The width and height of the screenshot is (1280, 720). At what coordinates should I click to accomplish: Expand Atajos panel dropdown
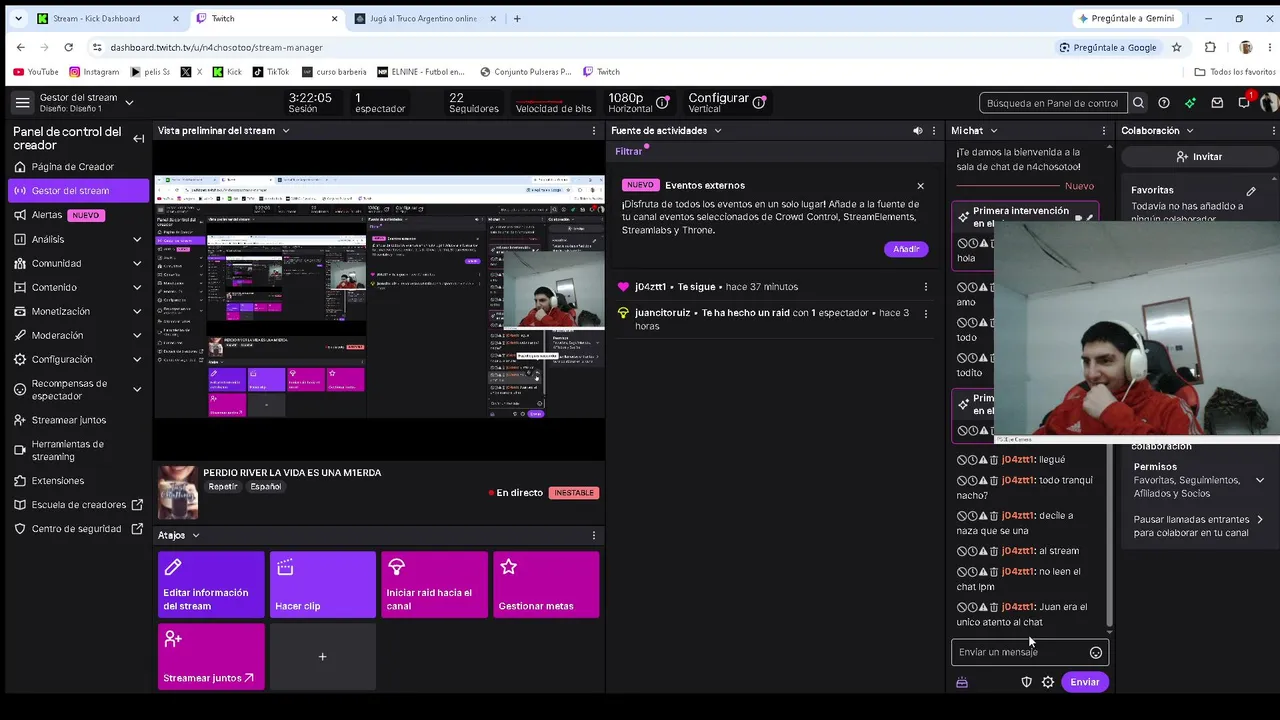pos(195,535)
